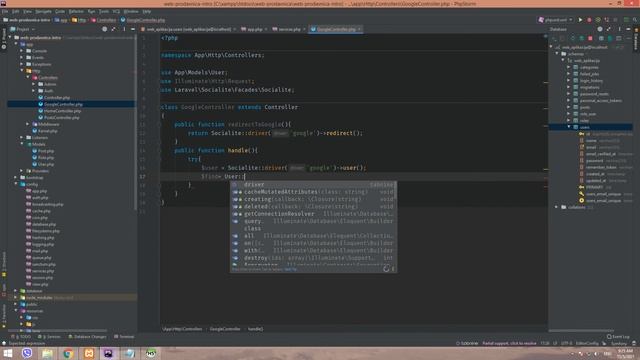The width and height of the screenshot is (640, 360).
Task: Select cacheMutatedAttributes in completion popup
Action: (x=313, y=192)
